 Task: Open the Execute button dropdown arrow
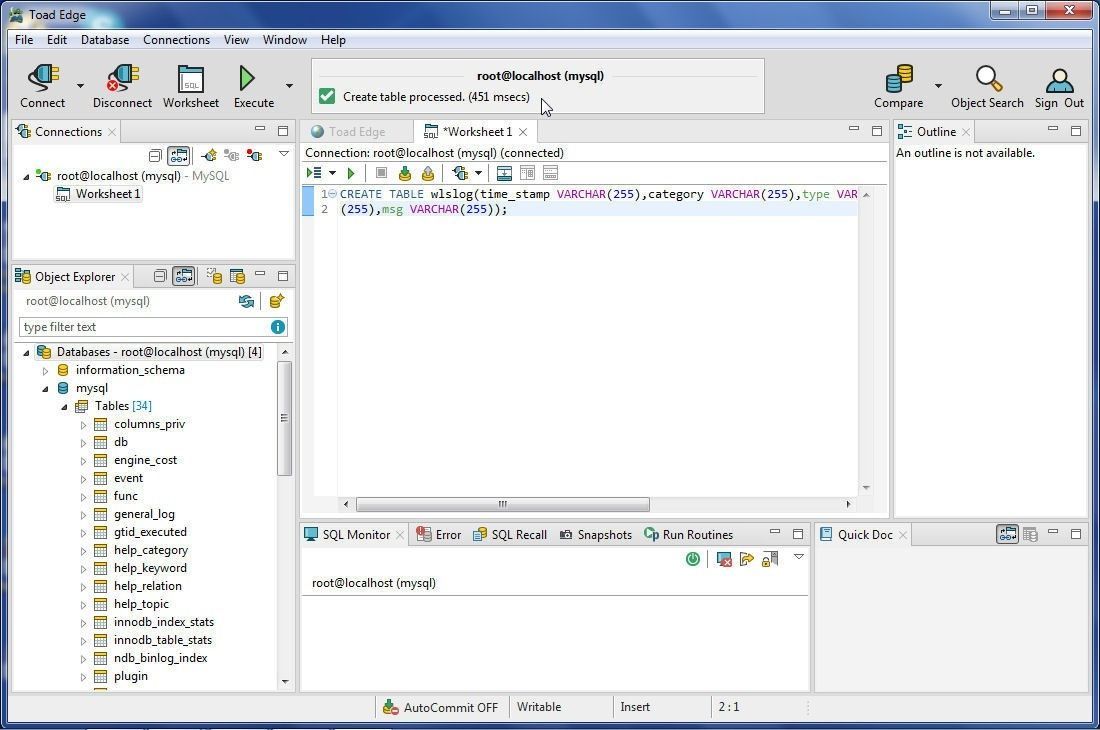pos(289,86)
